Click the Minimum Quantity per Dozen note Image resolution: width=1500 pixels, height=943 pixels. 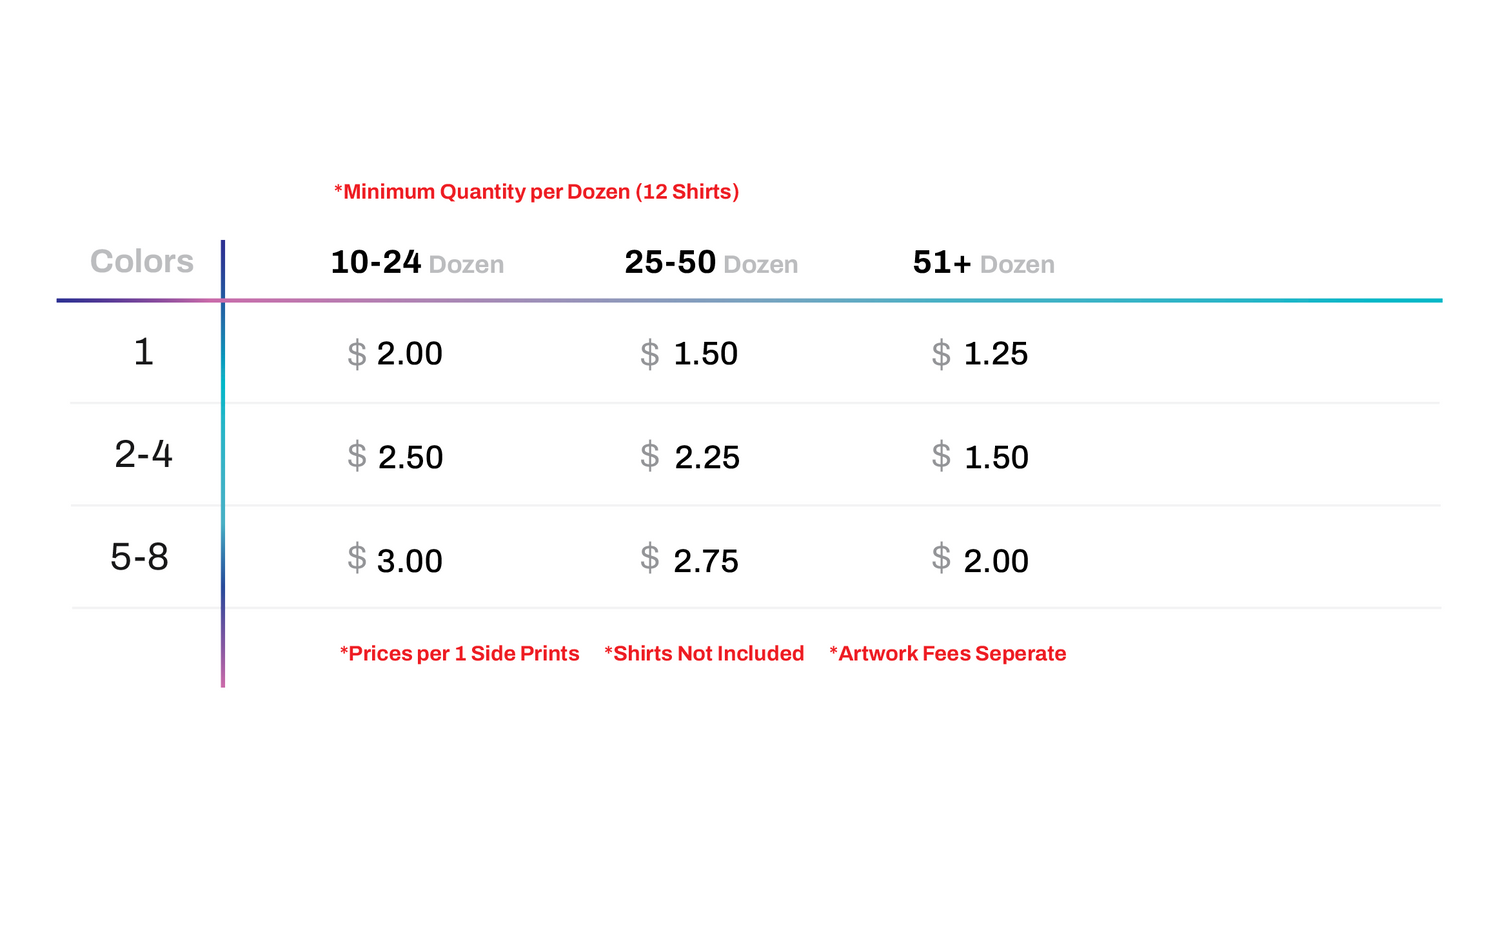[x=536, y=192]
